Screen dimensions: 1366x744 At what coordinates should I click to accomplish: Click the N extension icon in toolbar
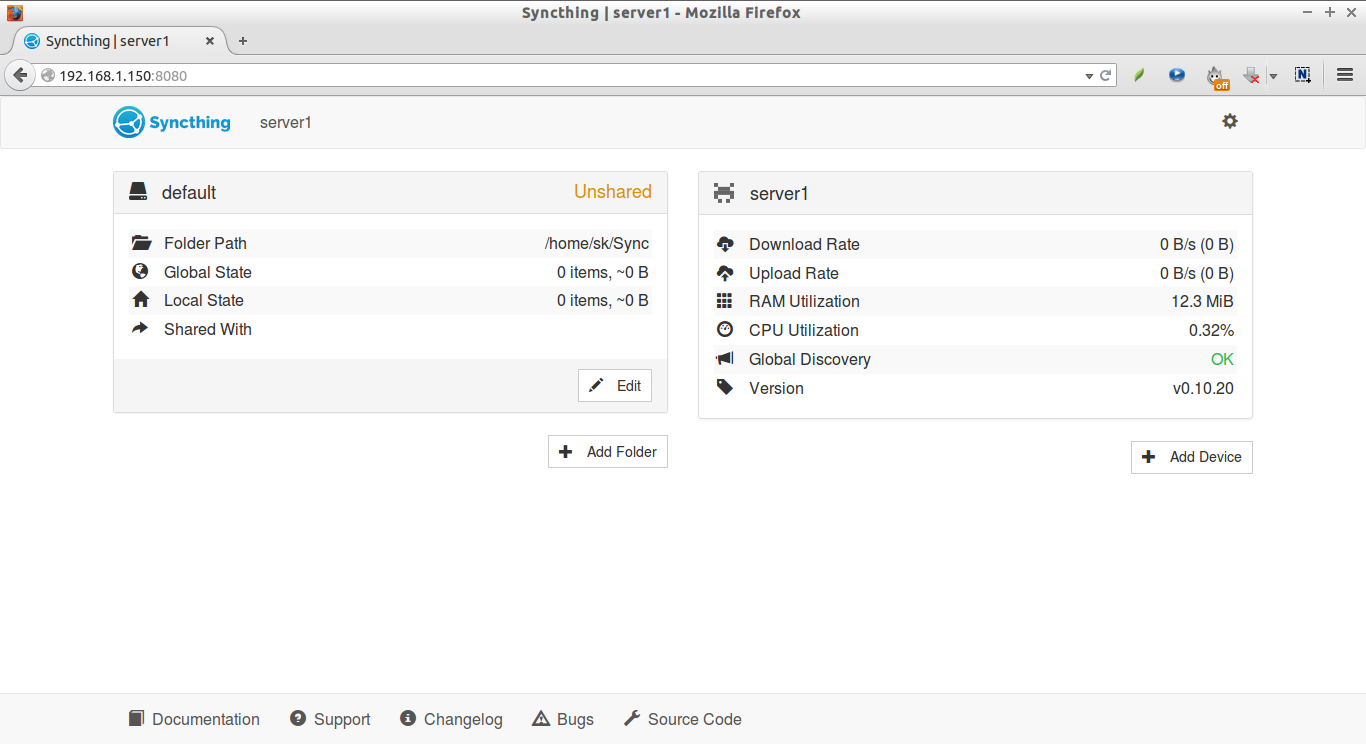[1302, 75]
